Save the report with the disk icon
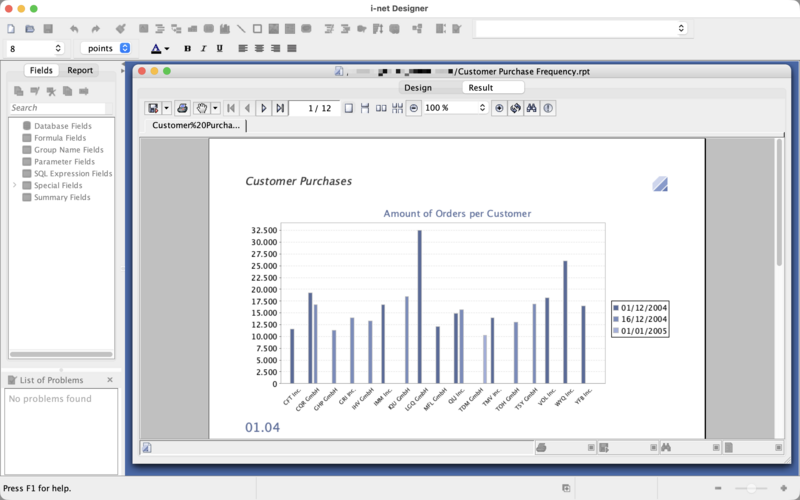 point(48,29)
